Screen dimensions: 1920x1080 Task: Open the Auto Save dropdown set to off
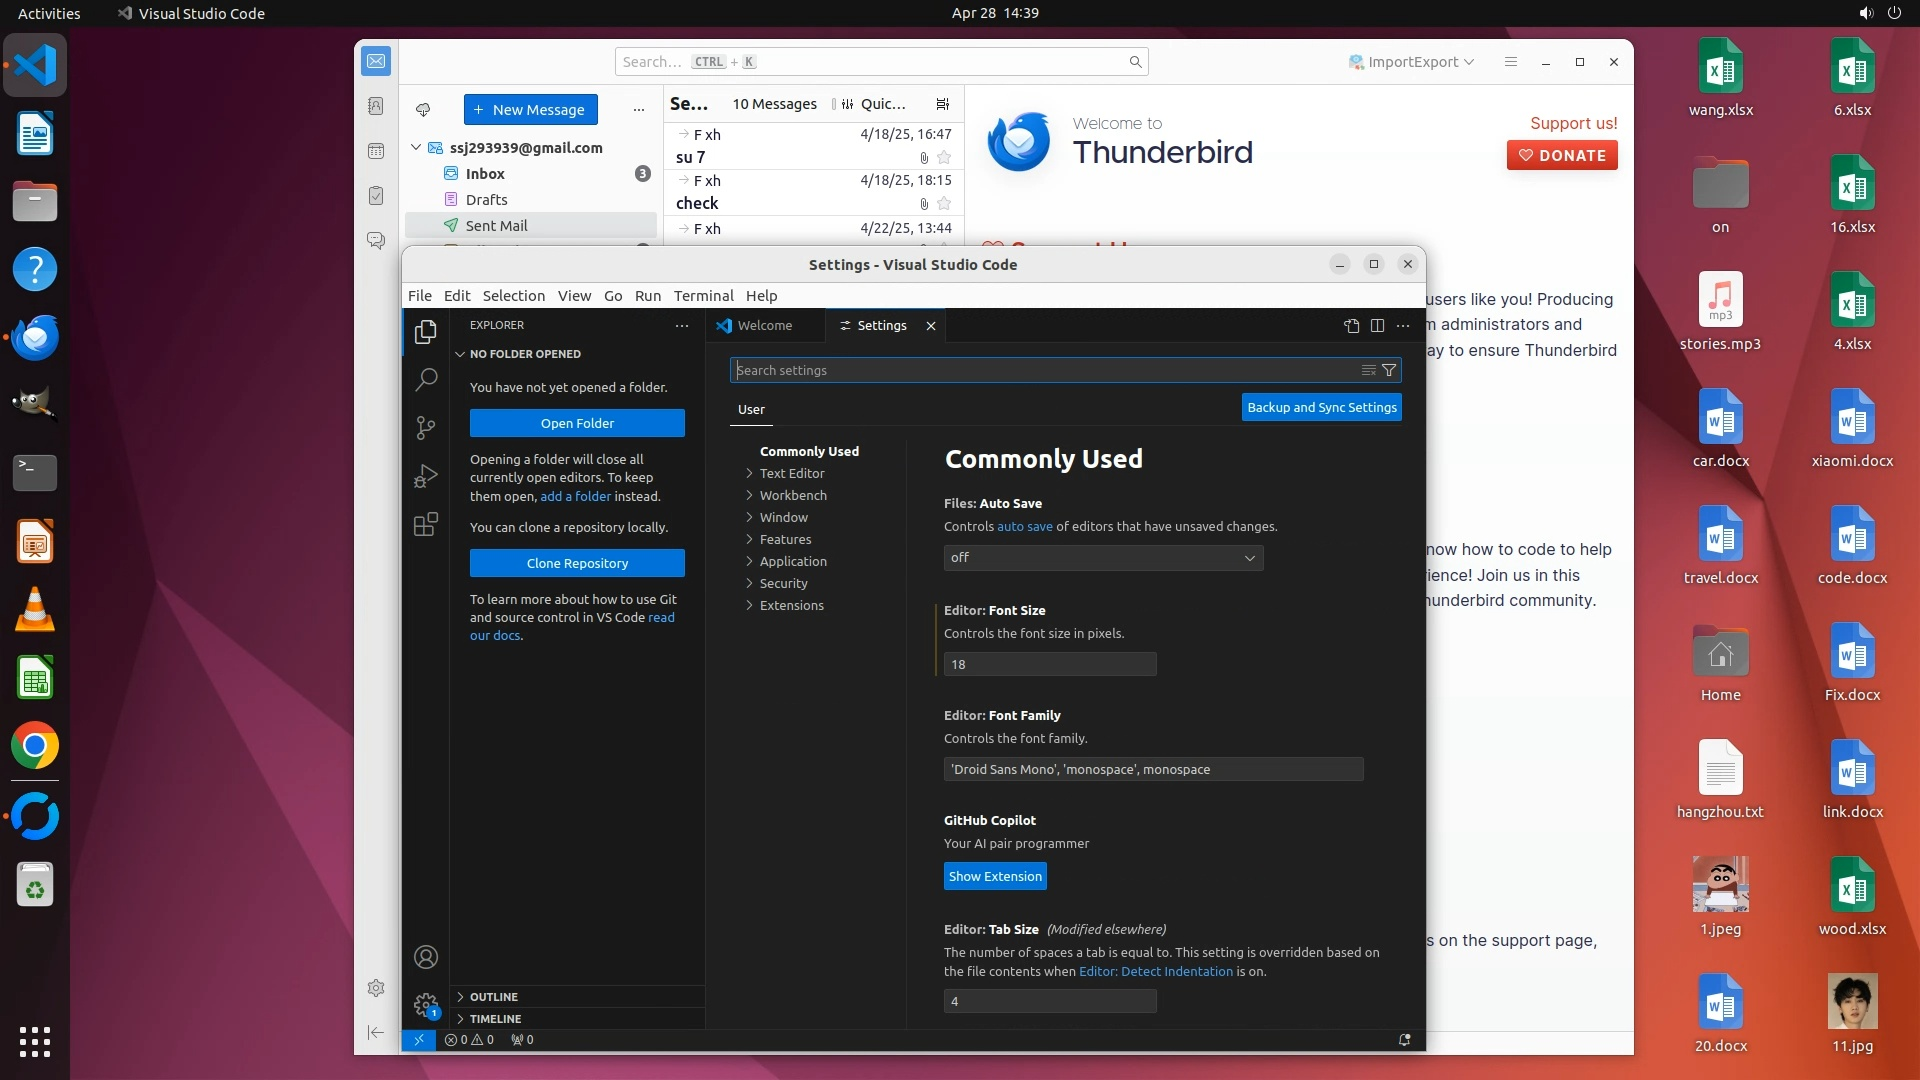pyautogui.click(x=1103, y=558)
